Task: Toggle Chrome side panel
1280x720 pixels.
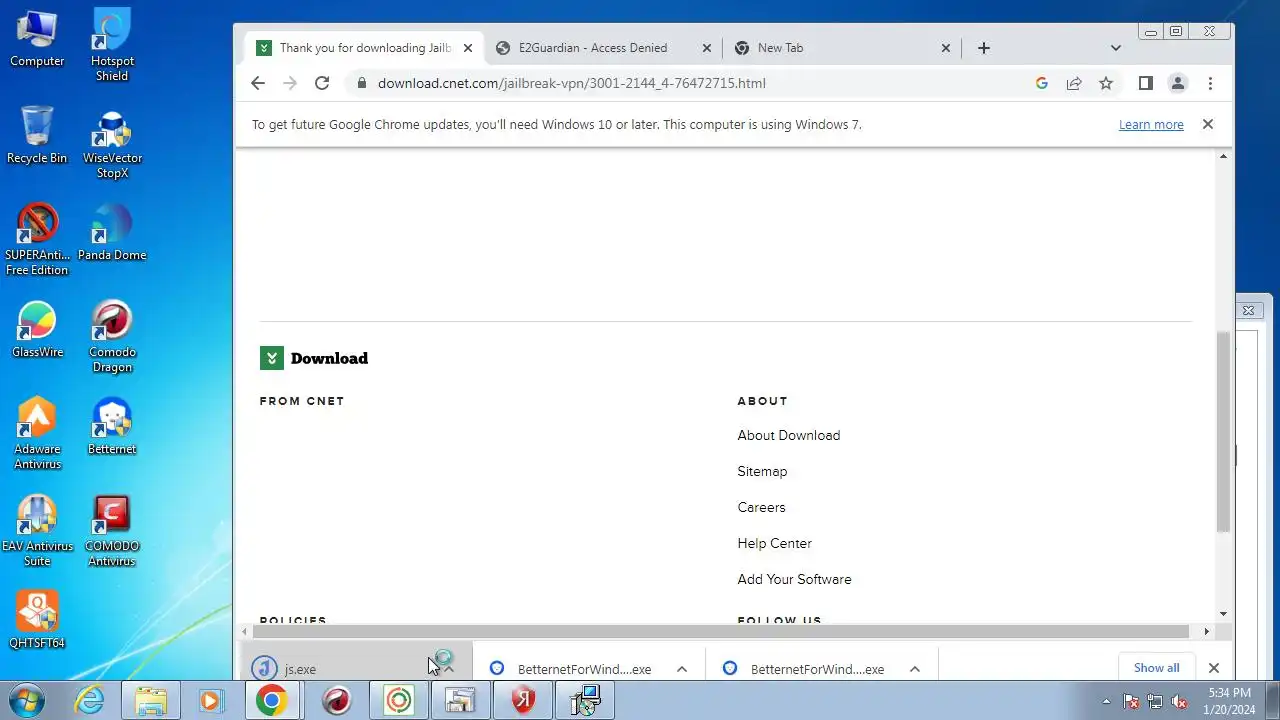Action: [1146, 83]
